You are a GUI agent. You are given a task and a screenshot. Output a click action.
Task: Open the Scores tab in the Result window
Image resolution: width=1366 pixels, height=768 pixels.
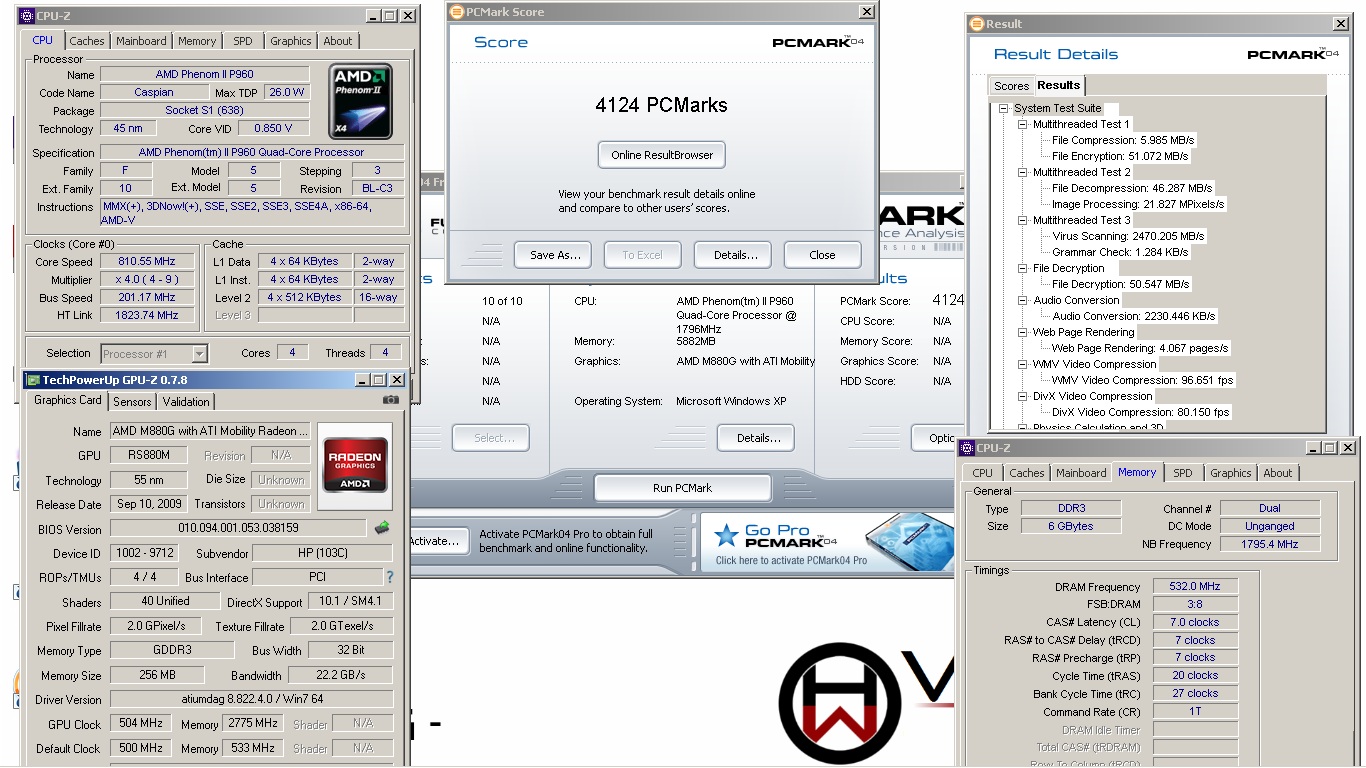click(1011, 86)
